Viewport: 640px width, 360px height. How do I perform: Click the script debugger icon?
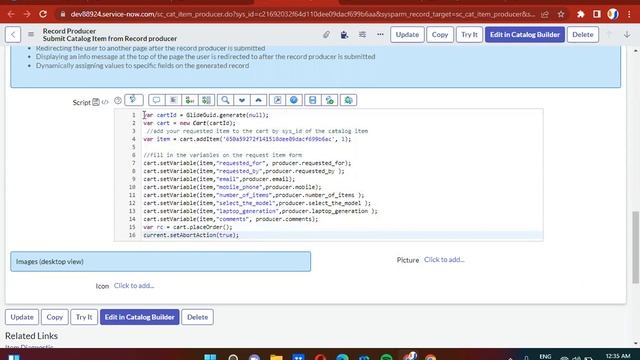click(x=330, y=100)
